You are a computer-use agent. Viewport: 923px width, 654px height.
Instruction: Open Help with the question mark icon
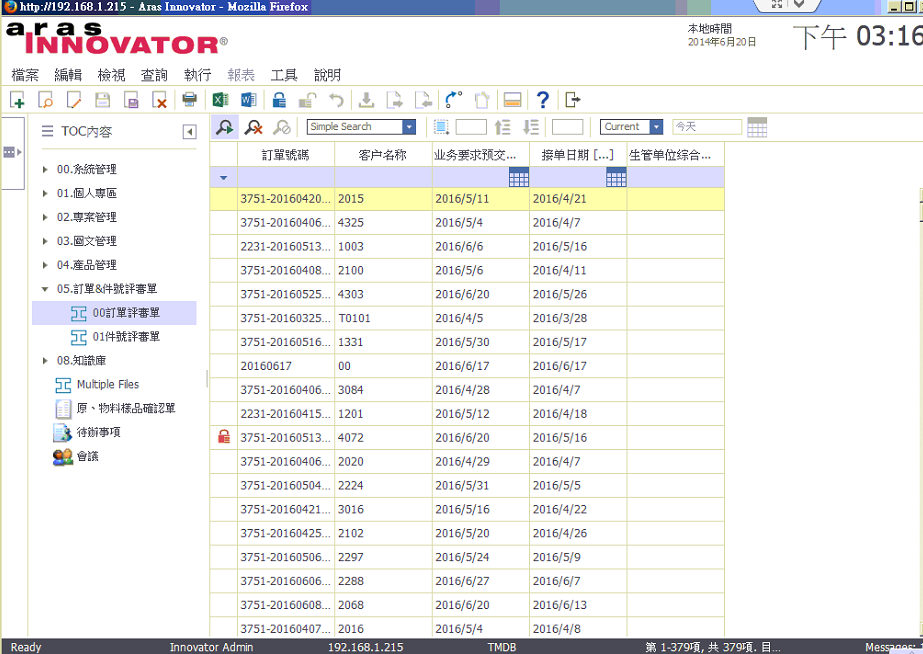543,100
